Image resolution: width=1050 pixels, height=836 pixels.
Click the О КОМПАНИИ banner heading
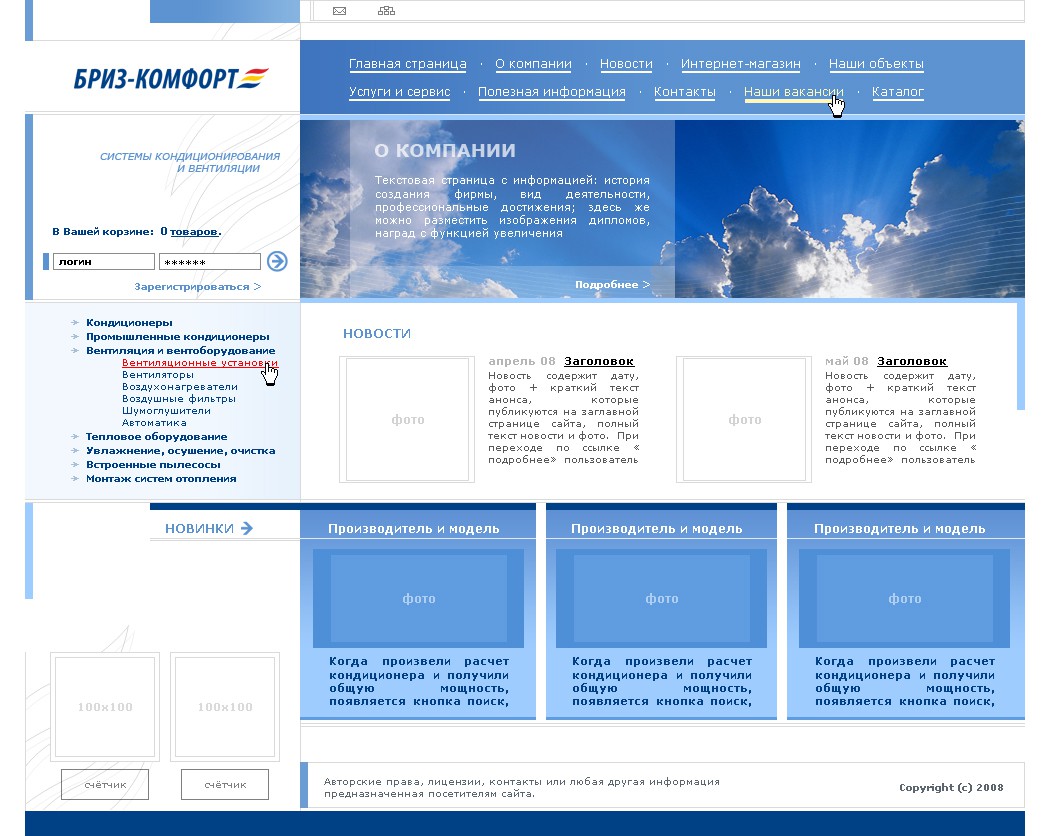coord(445,151)
